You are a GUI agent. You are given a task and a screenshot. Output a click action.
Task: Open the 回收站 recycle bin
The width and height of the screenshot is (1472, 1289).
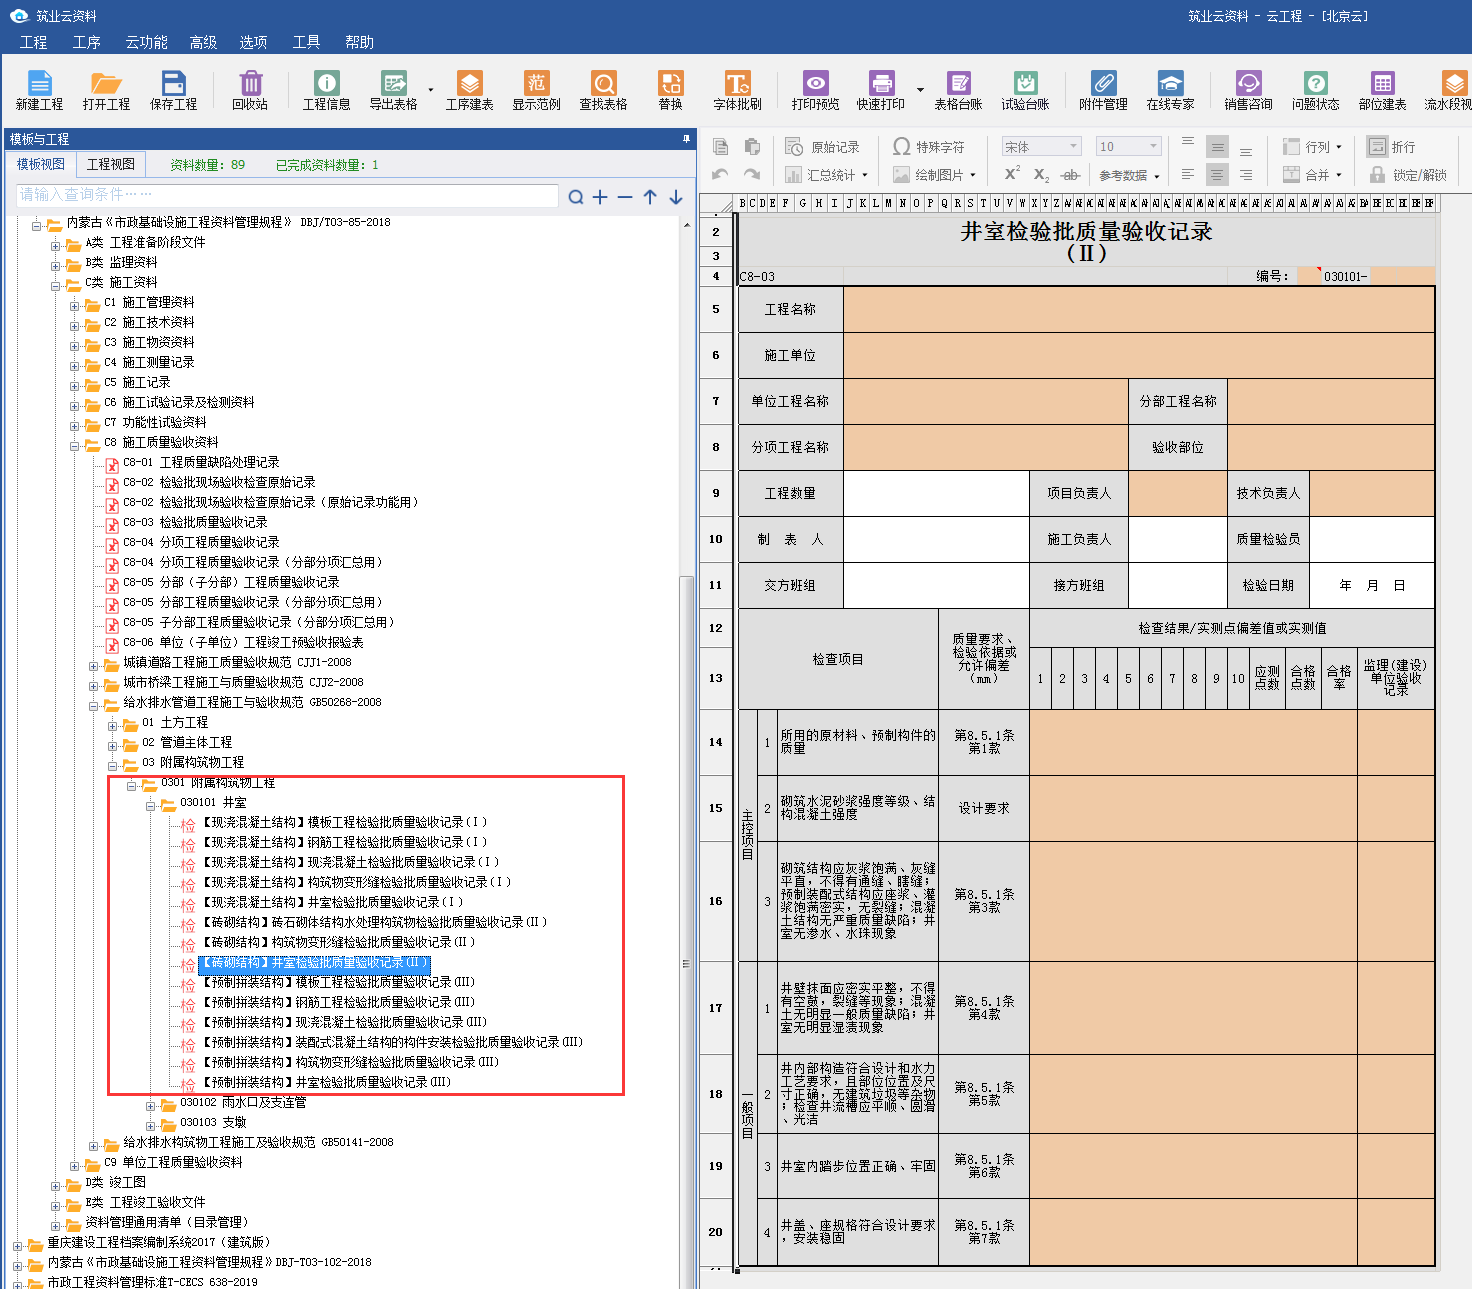coord(250,90)
